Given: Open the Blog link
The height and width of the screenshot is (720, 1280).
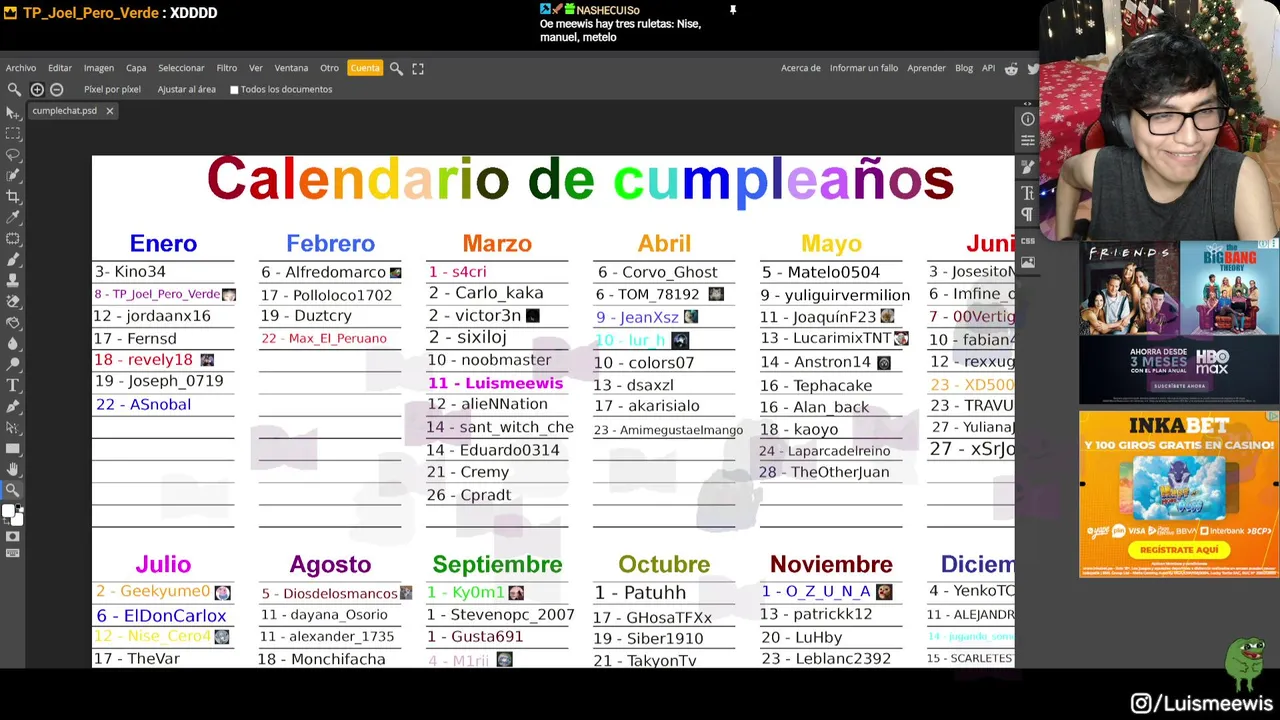Looking at the screenshot, I should coord(964,68).
